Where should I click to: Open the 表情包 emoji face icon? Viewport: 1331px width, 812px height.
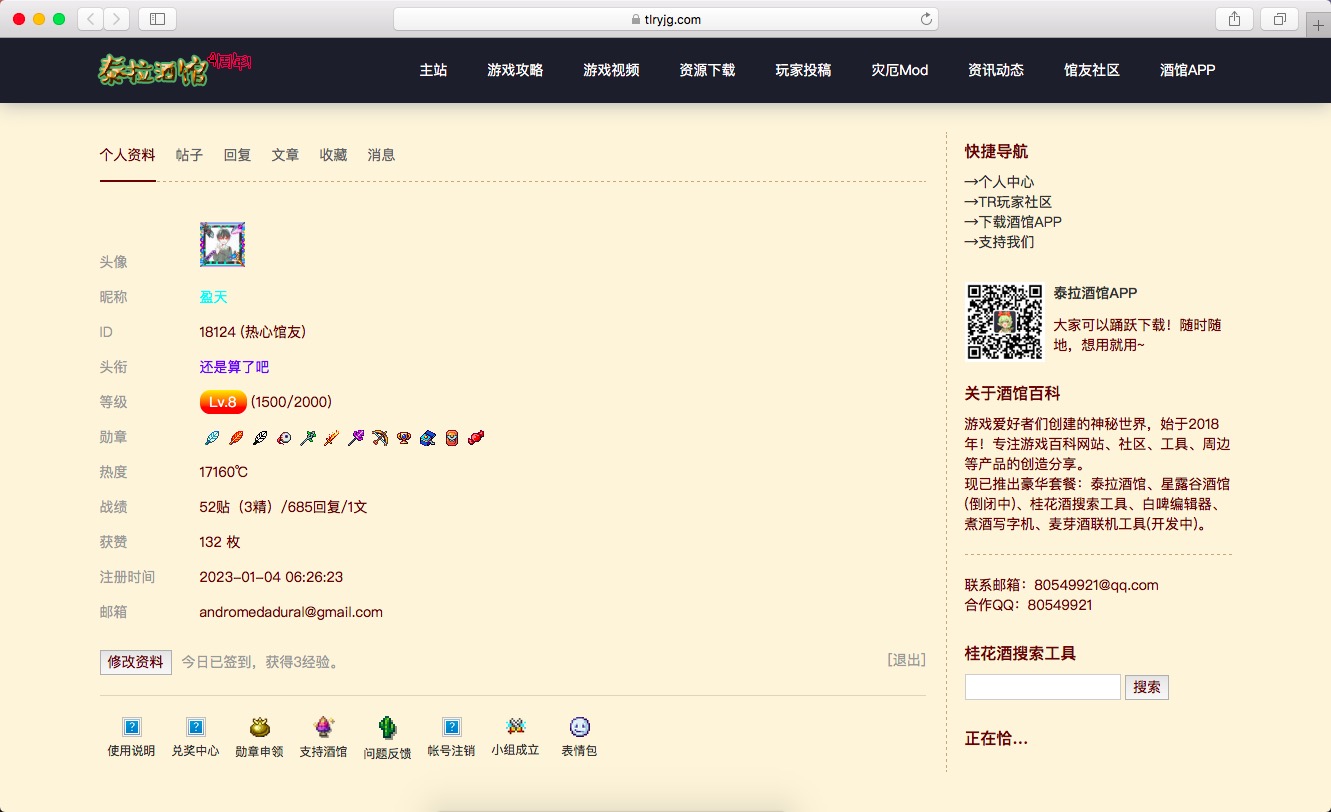click(579, 727)
